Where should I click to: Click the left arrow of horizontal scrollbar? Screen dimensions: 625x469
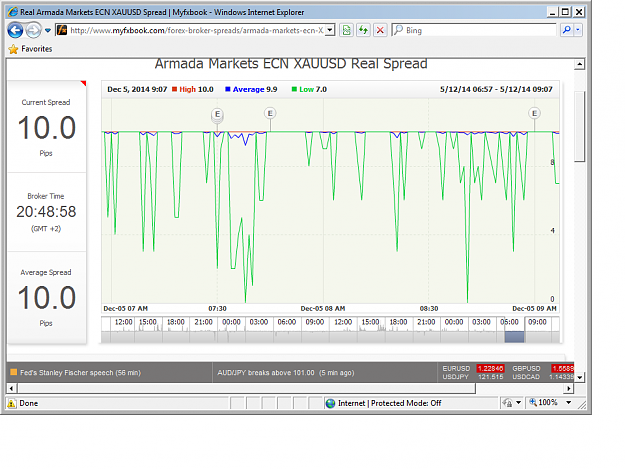coord(12,388)
